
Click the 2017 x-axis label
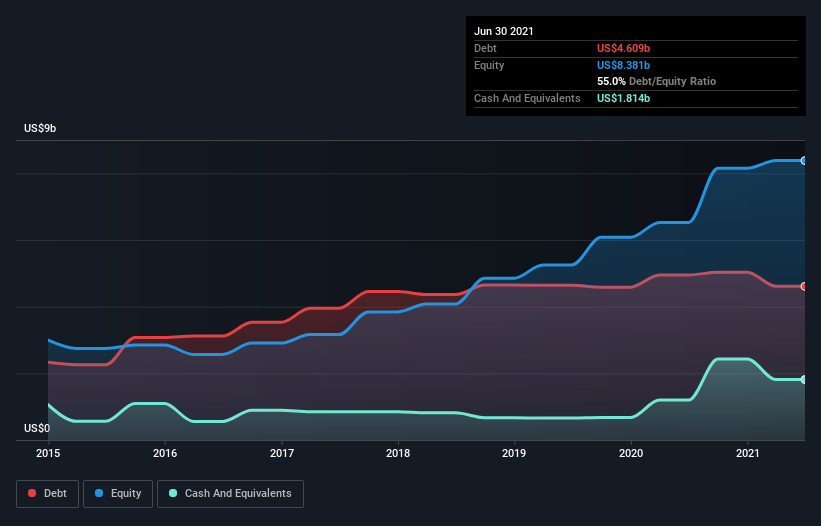(x=282, y=453)
